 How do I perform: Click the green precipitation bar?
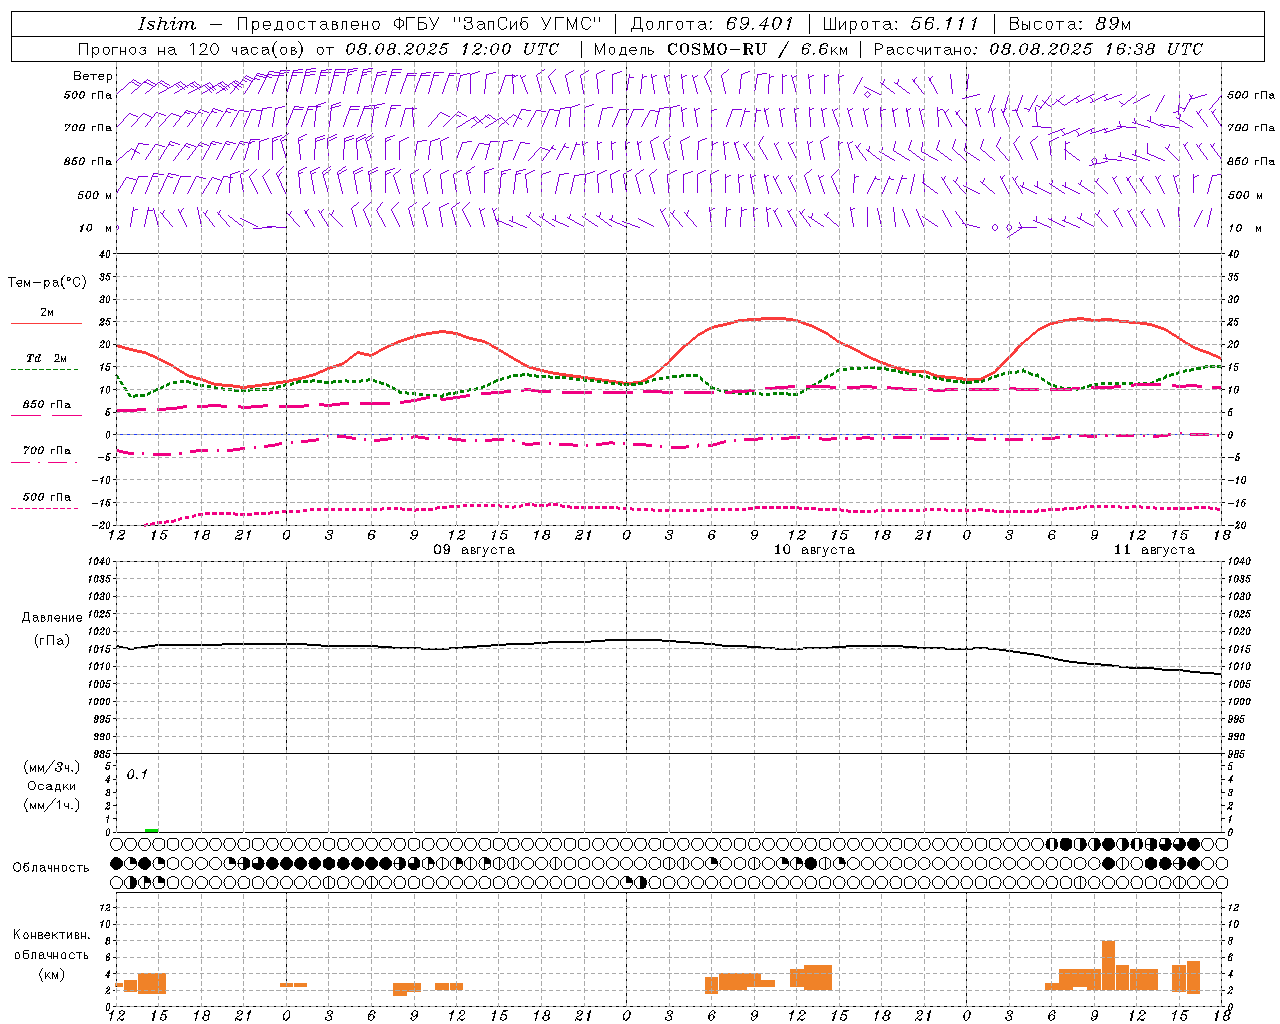point(151,830)
